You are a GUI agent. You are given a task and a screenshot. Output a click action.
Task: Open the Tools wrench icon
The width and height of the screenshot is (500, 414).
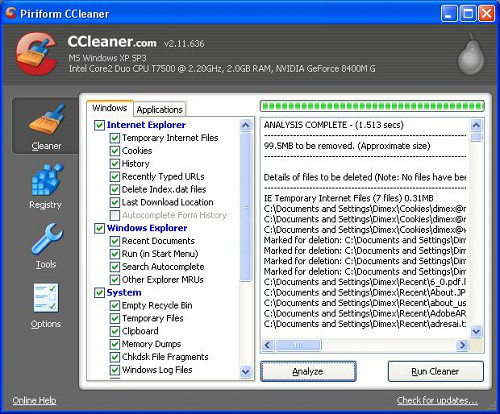point(47,239)
